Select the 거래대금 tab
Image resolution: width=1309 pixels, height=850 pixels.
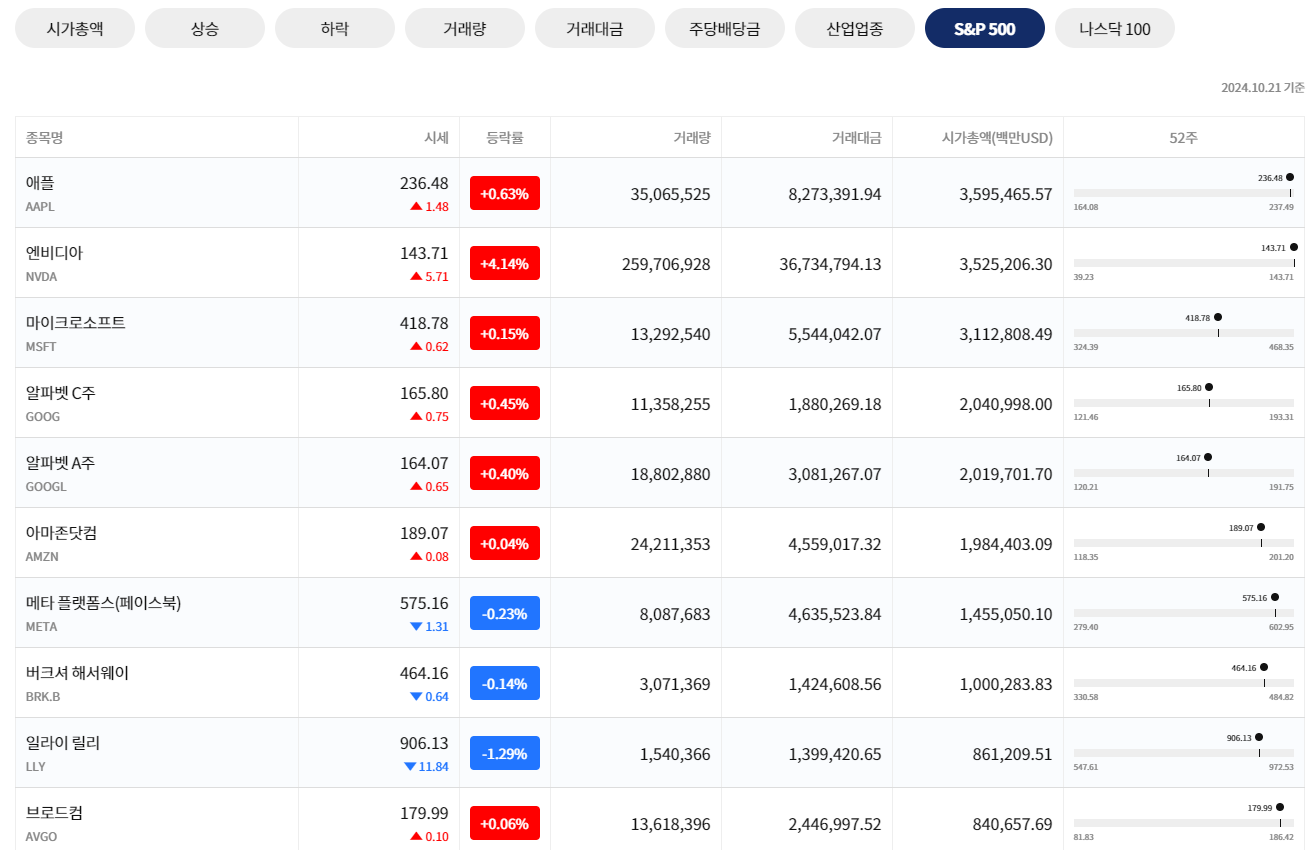pos(595,28)
